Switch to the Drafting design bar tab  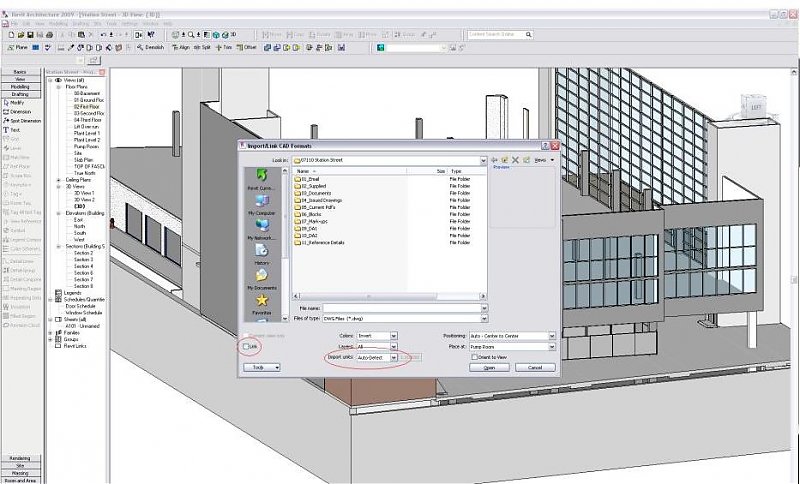(20, 94)
